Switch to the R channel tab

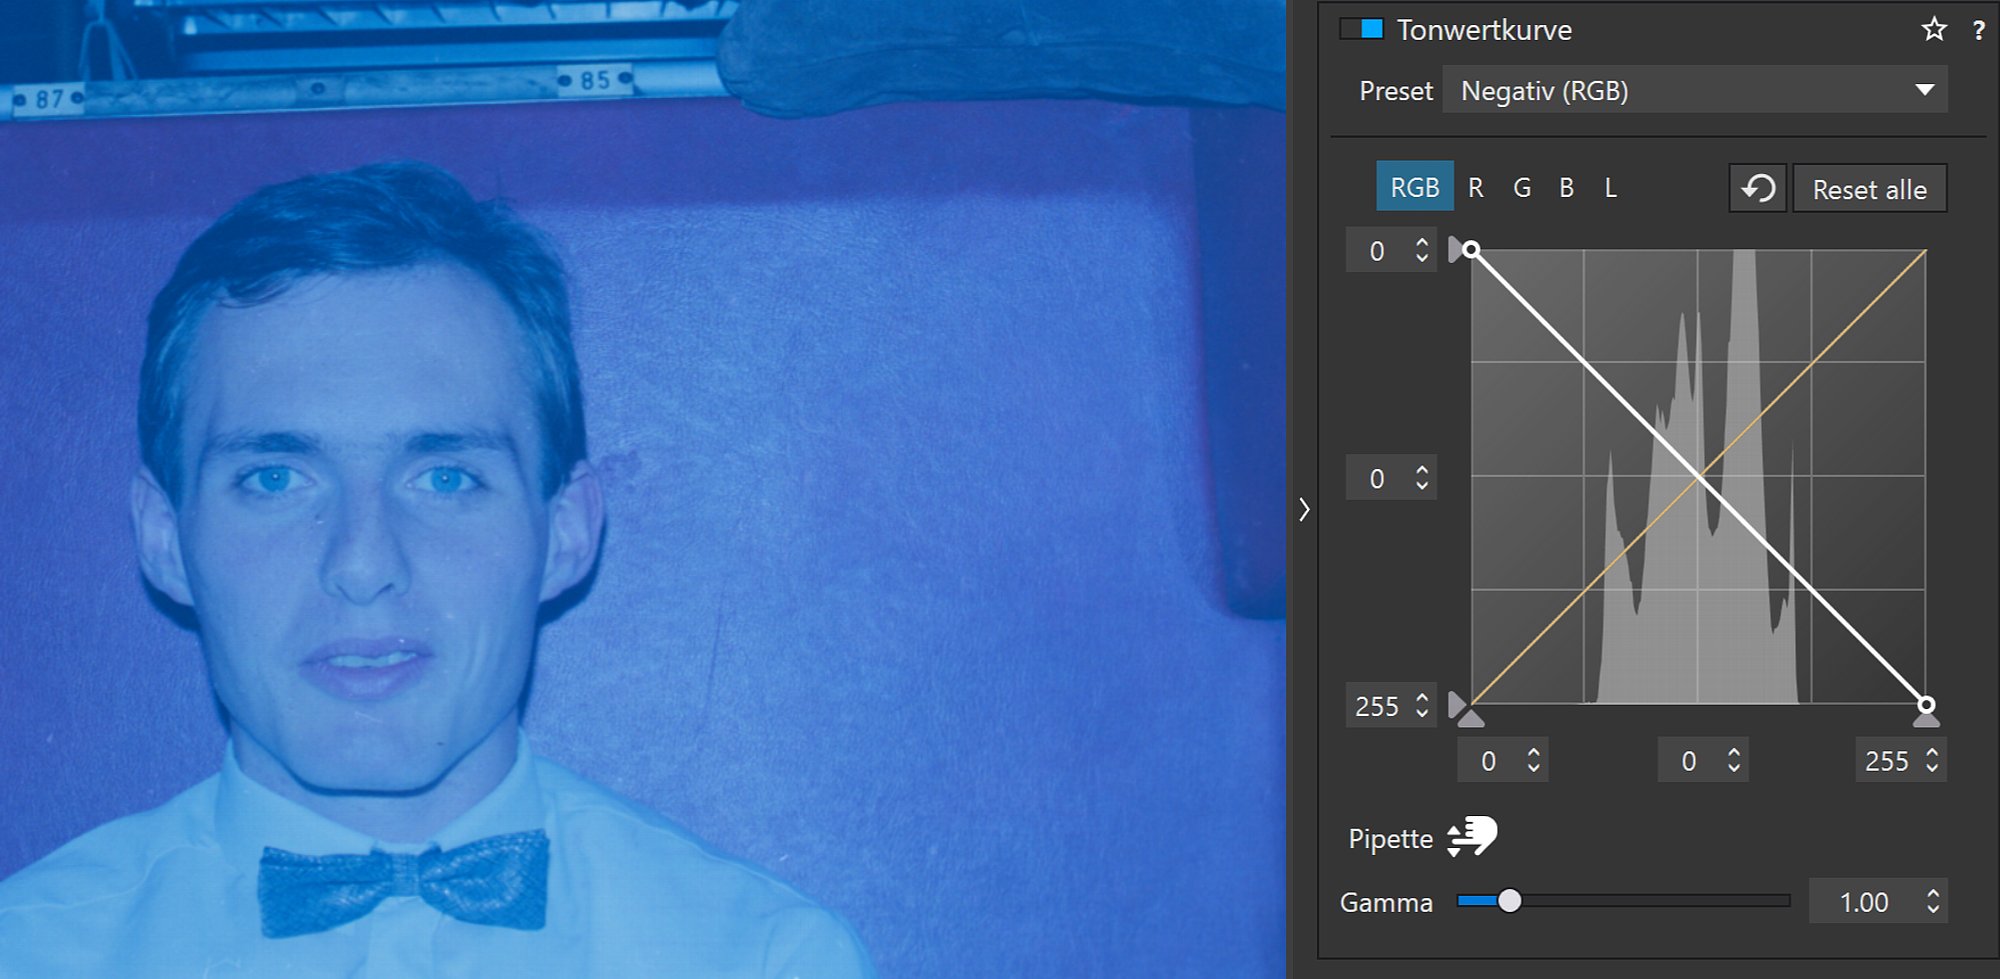pos(1475,187)
